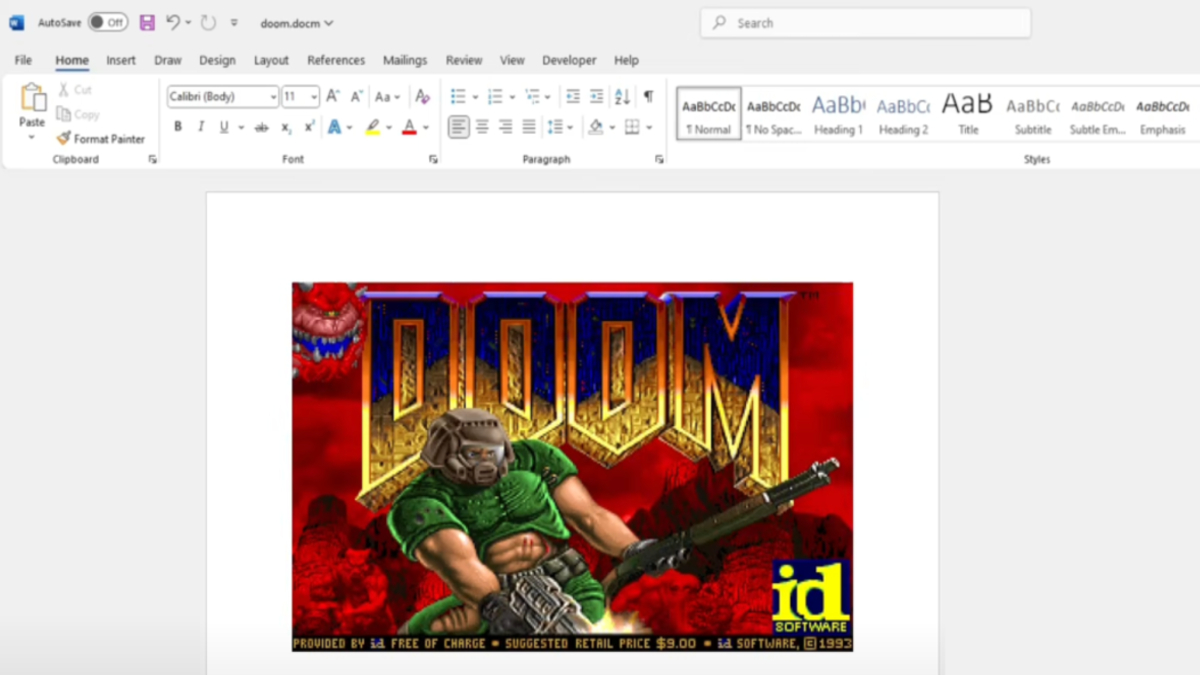Switch to the Design tab
This screenshot has width=1200, height=675.
coord(217,60)
